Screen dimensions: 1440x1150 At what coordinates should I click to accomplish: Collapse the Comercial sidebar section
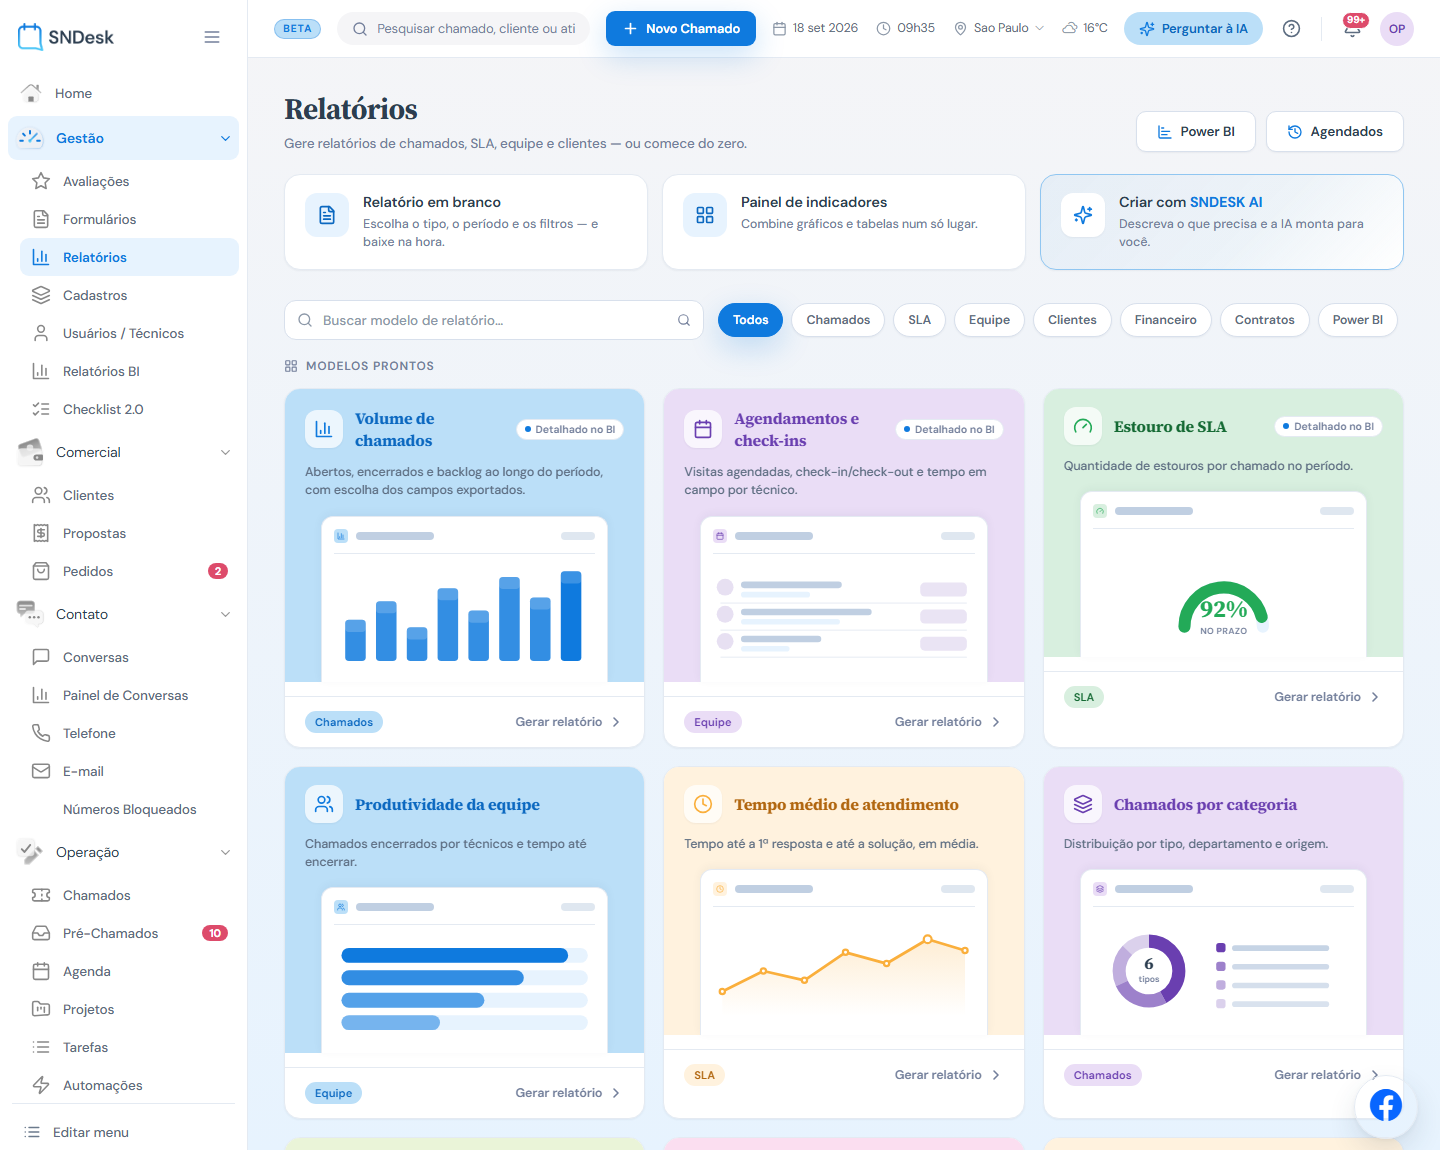pos(123,452)
